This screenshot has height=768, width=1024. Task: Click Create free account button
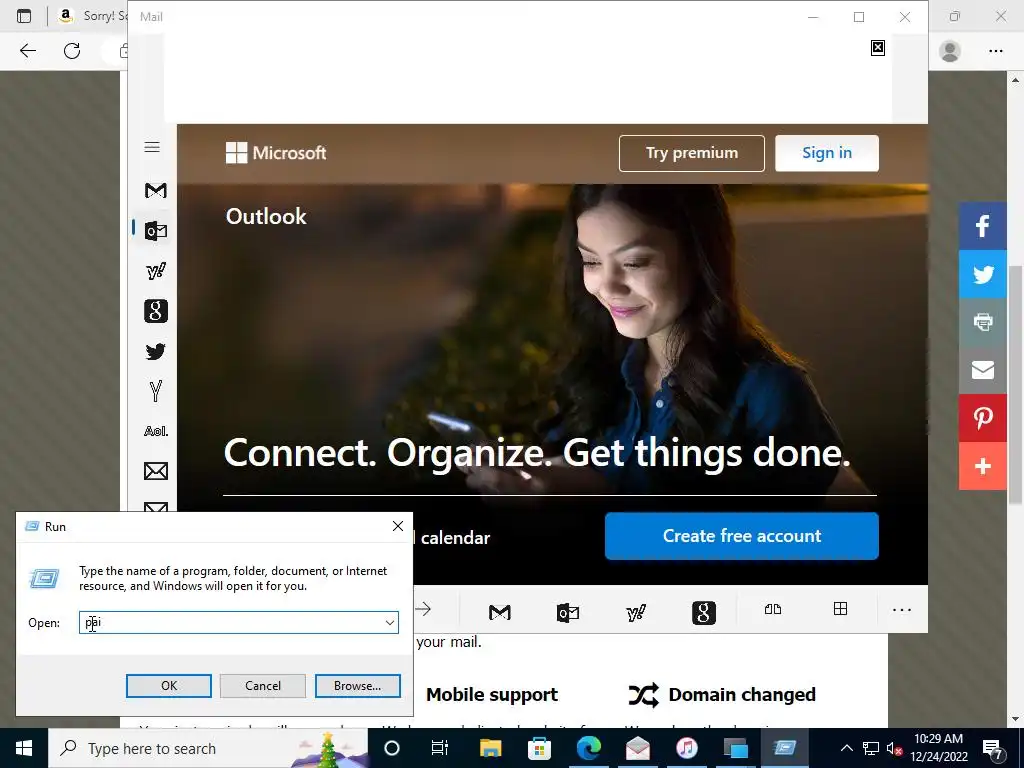click(742, 536)
